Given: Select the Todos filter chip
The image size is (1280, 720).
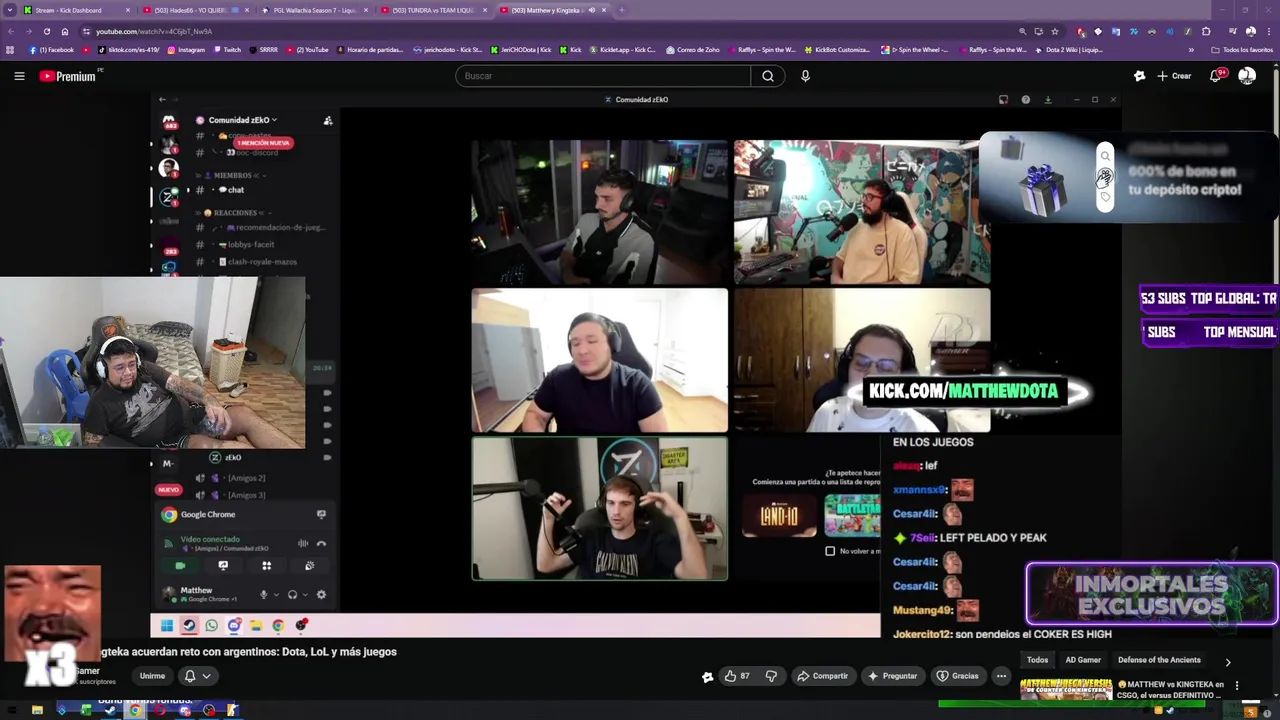Looking at the screenshot, I should [1038, 660].
